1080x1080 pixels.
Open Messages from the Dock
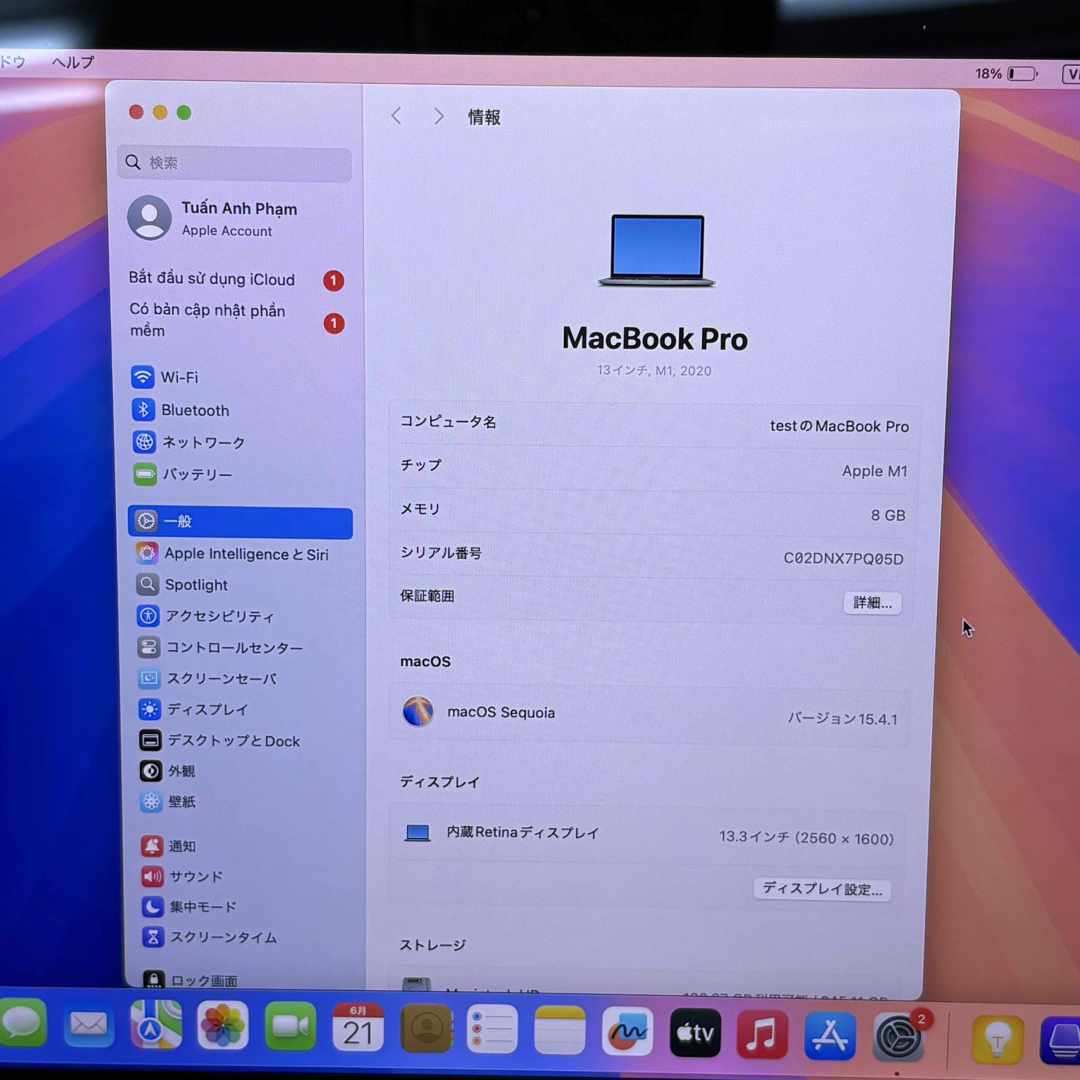click(23, 1023)
